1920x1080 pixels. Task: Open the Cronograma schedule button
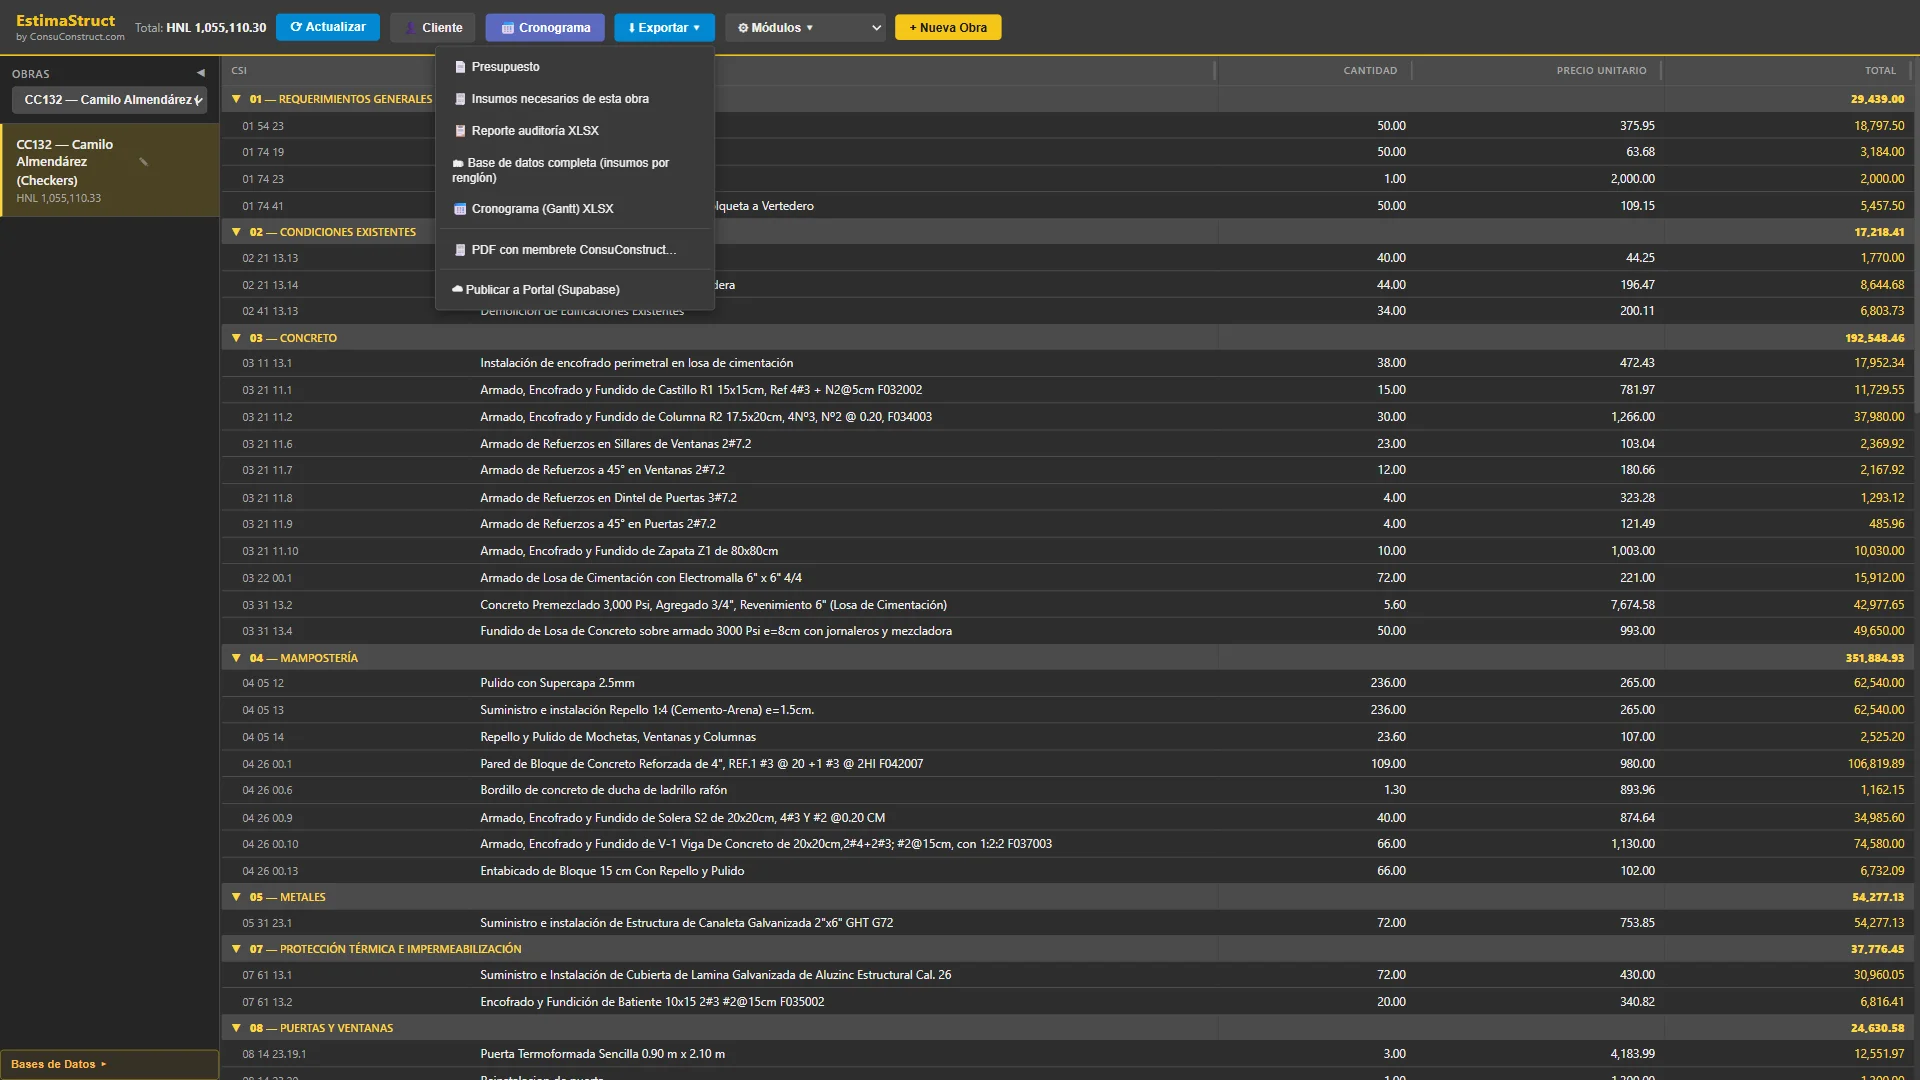point(545,28)
